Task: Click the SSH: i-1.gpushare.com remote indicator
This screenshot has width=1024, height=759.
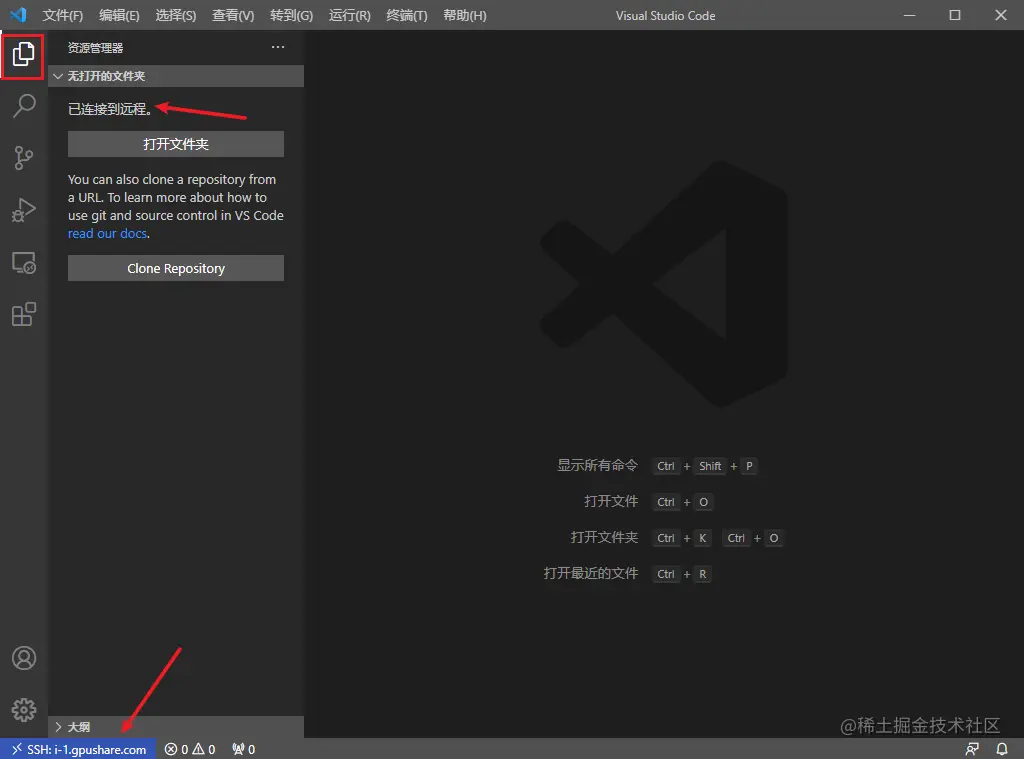Action: click(78, 749)
